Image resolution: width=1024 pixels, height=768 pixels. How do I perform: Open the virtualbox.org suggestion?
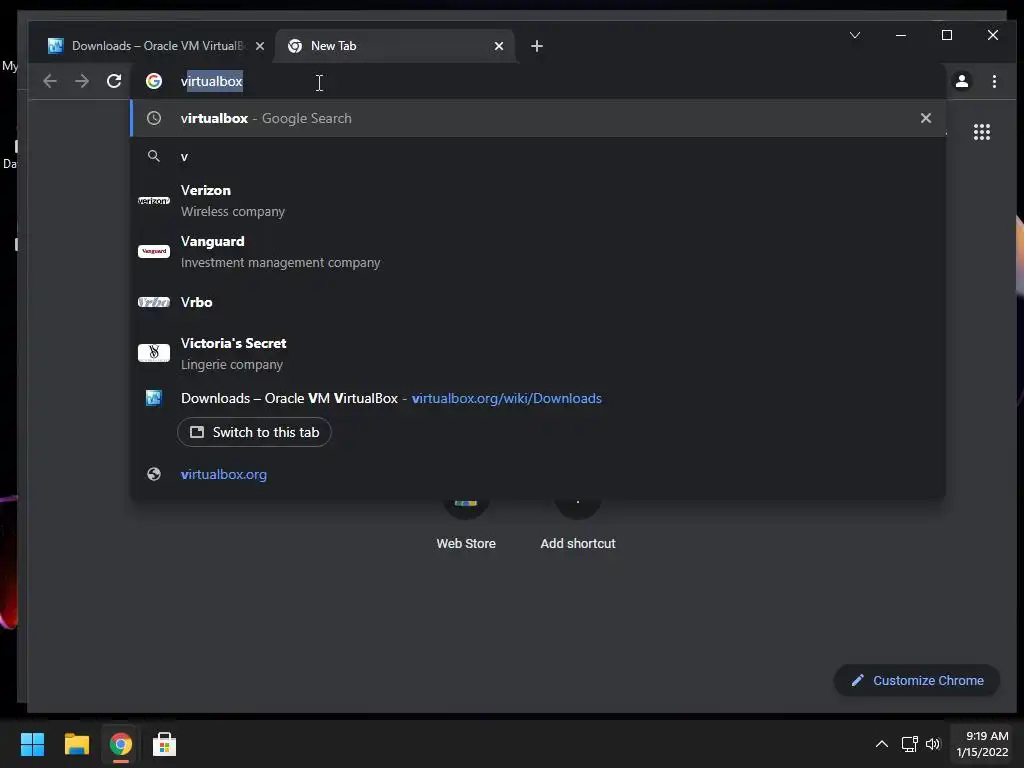538,474
